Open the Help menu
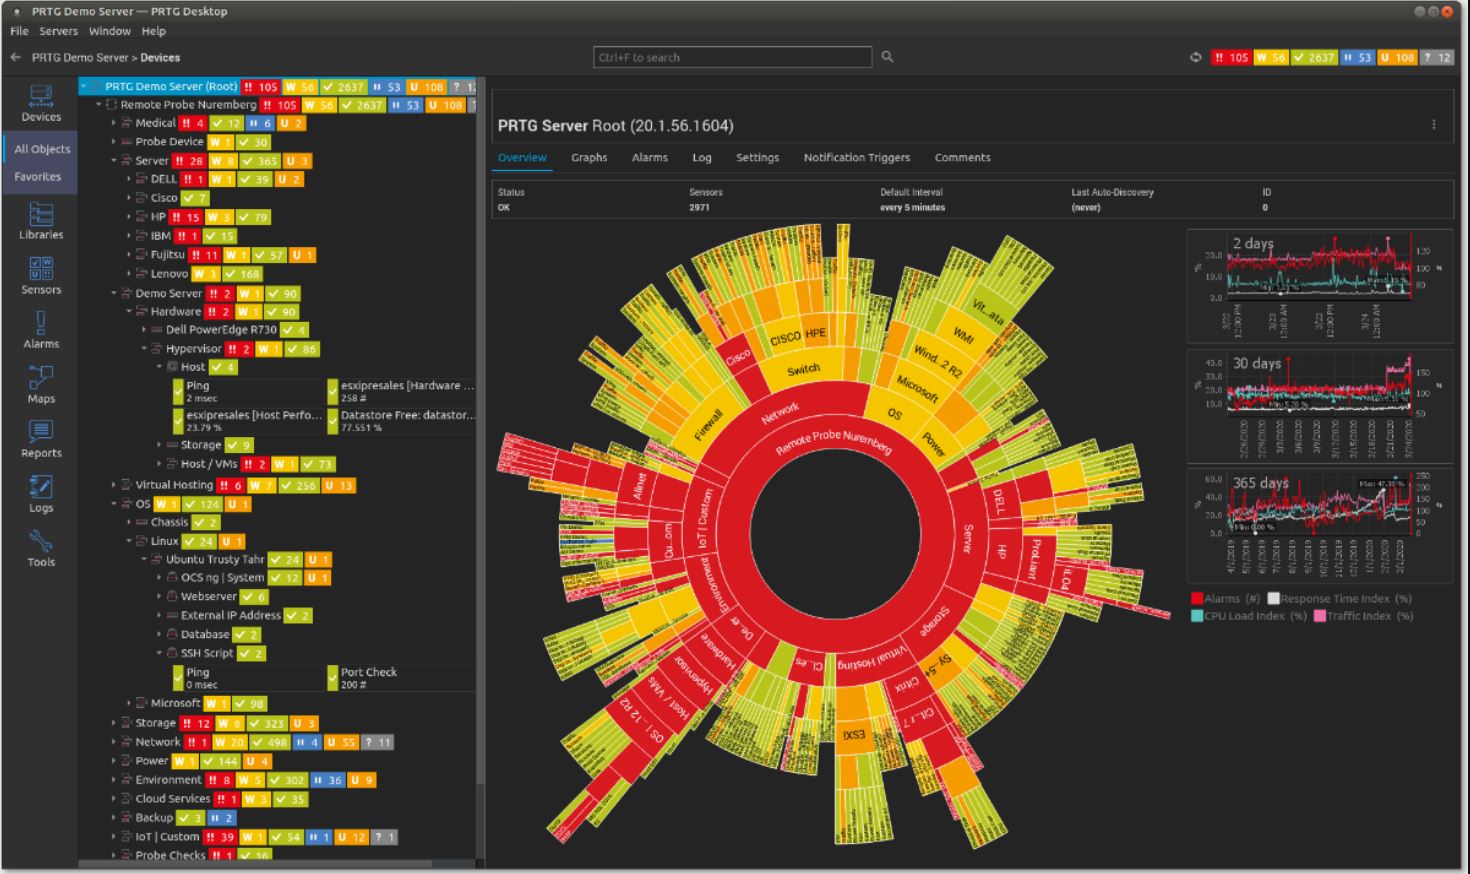 pyautogui.click(x=153, y=31)
